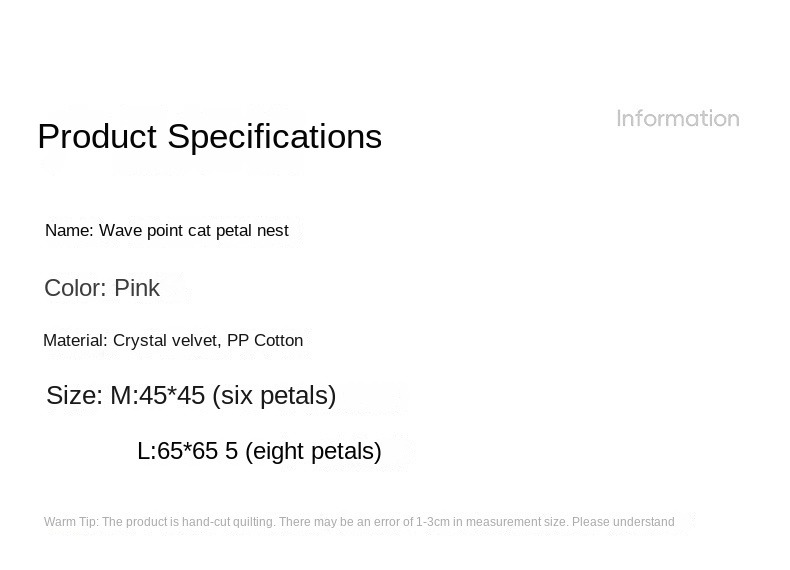This screenshot has height=570, width=790.
Task: Click the "Material:" field label
Action: point(76,341)
